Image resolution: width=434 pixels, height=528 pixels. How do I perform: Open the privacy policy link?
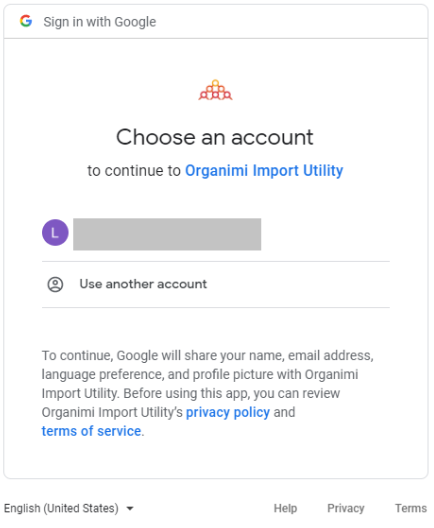[228, 412]
